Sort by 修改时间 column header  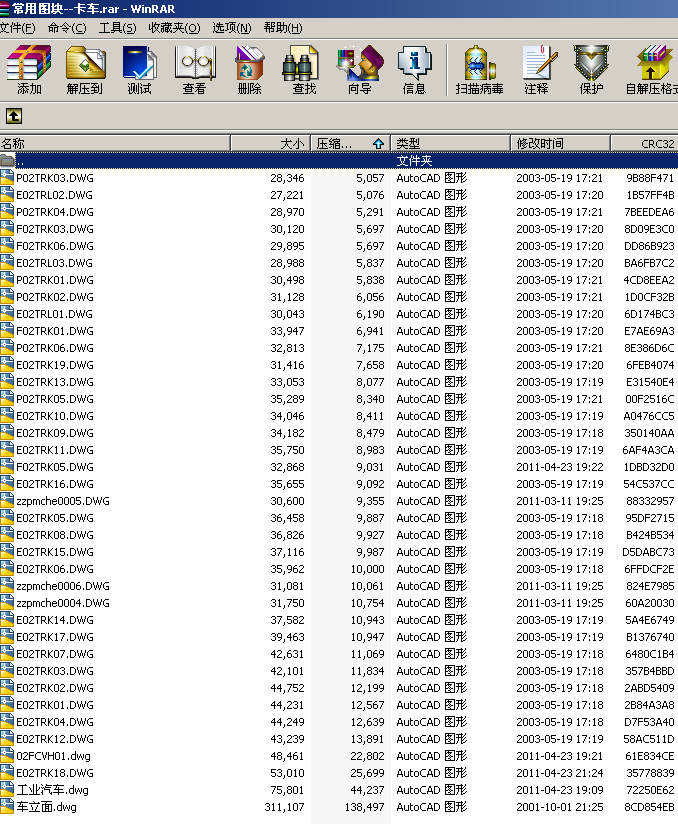pyautogui.click(x=560, y=143)
